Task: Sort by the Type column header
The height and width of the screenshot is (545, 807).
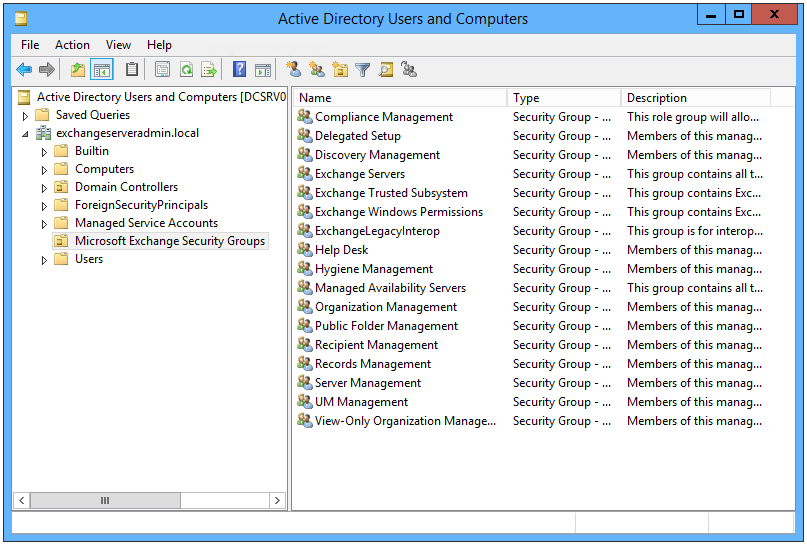Action: click(564, 98)
